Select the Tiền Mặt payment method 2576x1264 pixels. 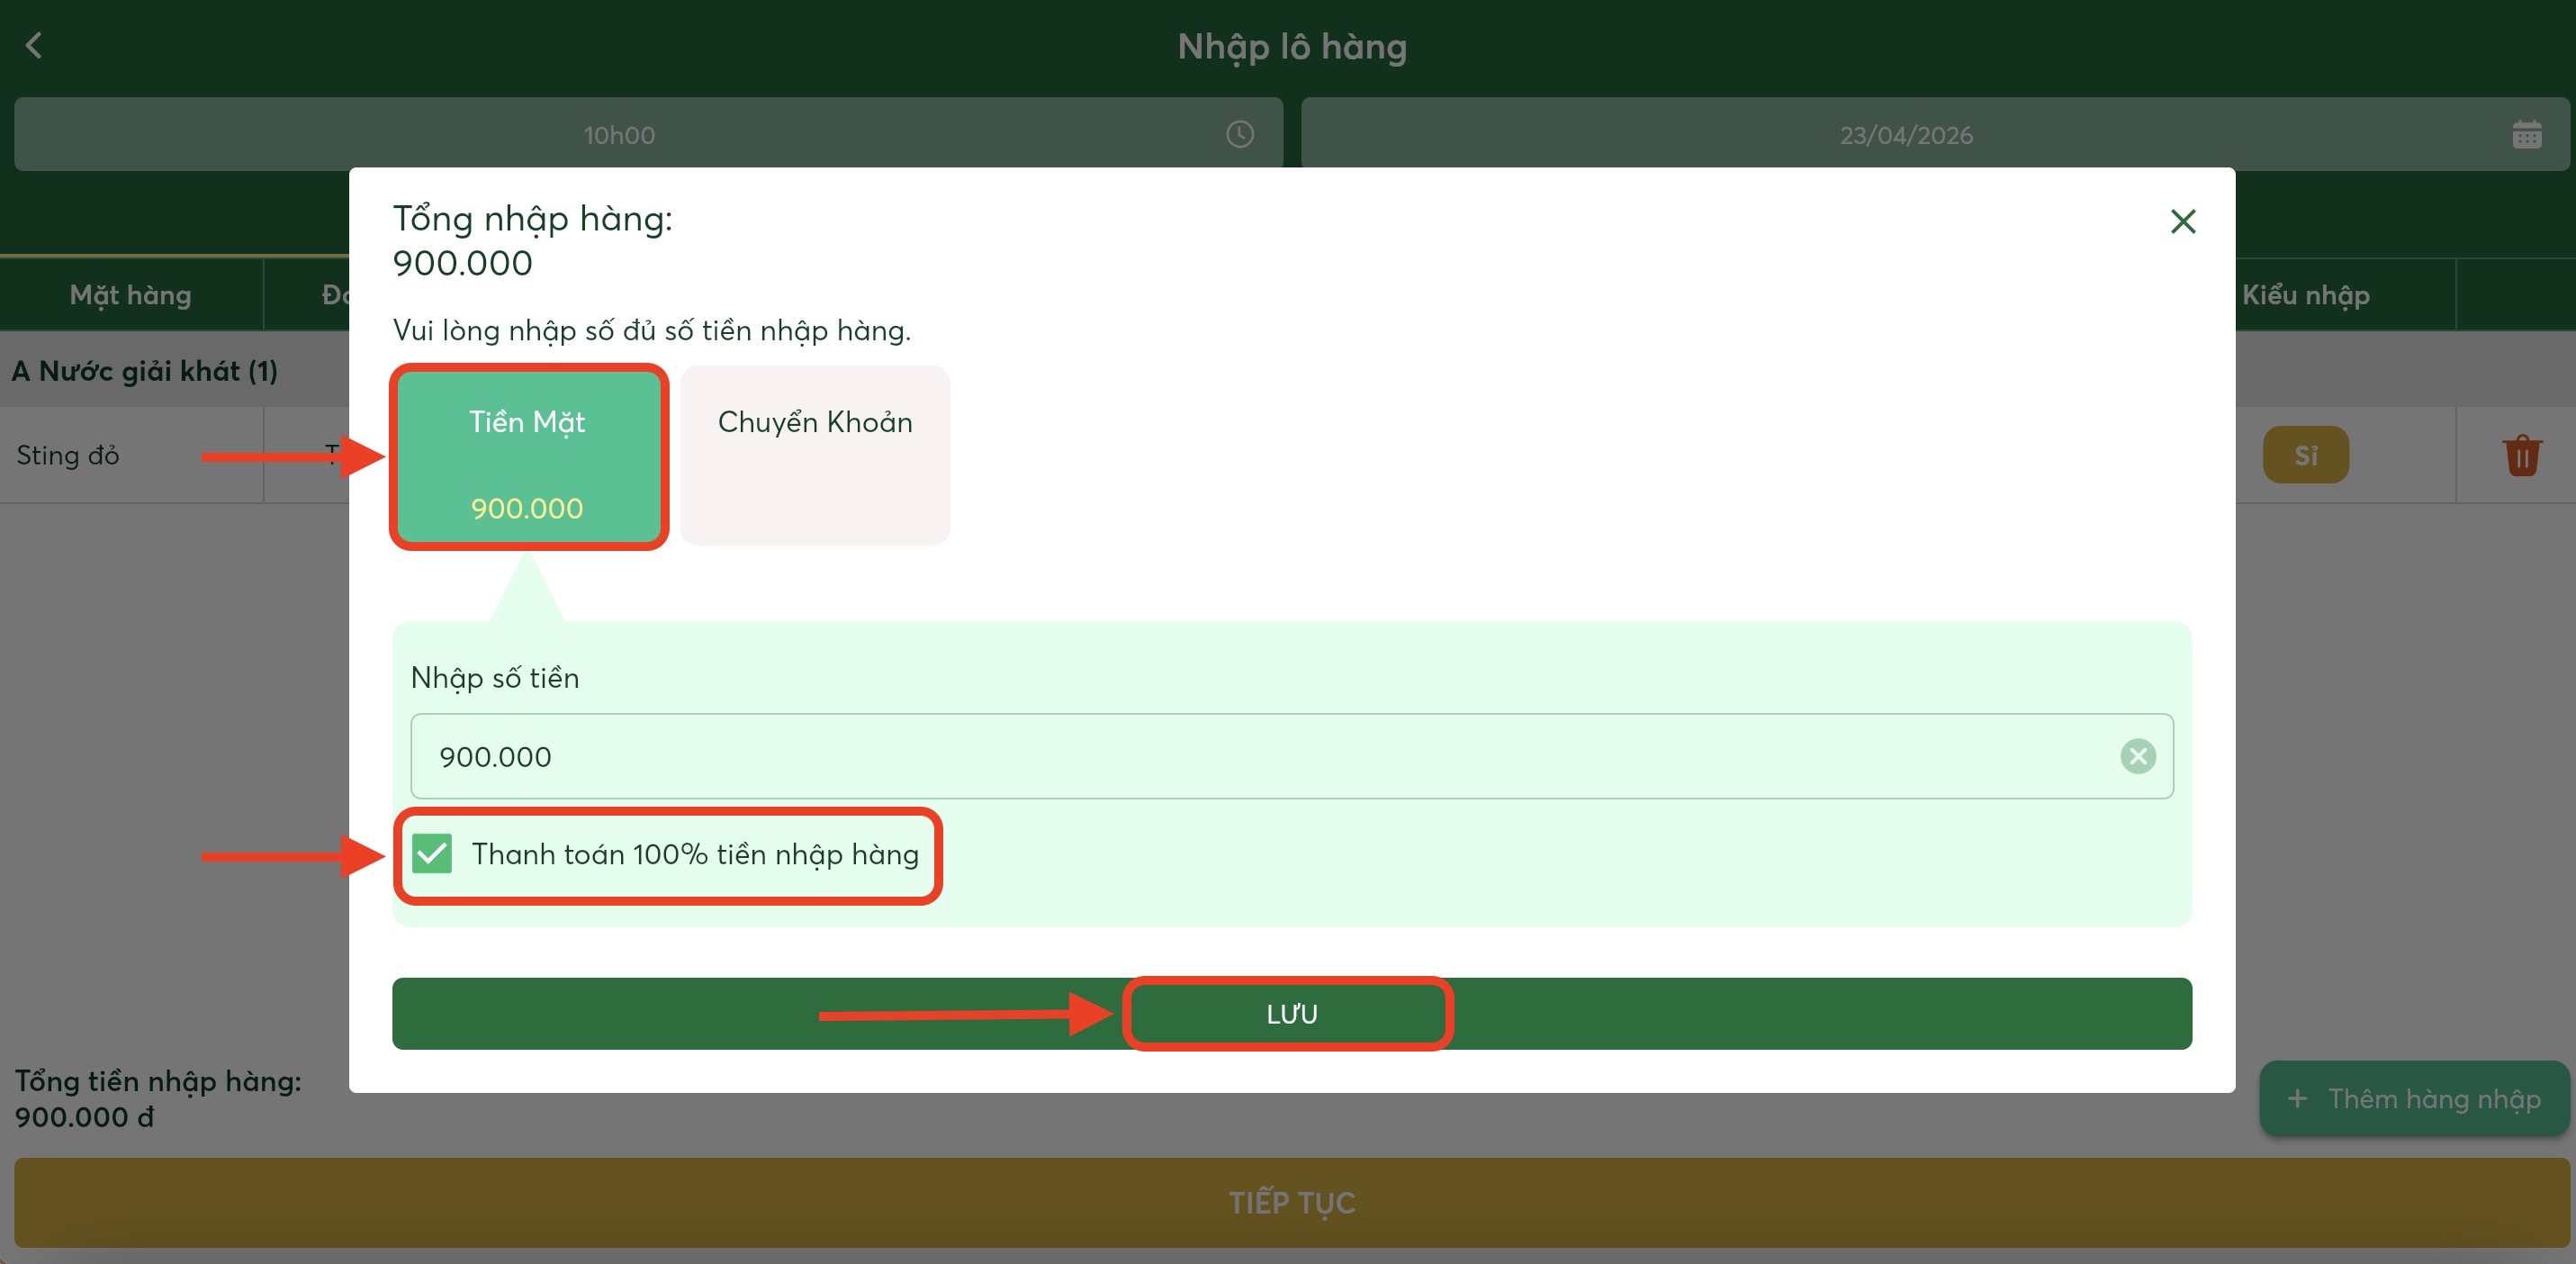[528, 456]
